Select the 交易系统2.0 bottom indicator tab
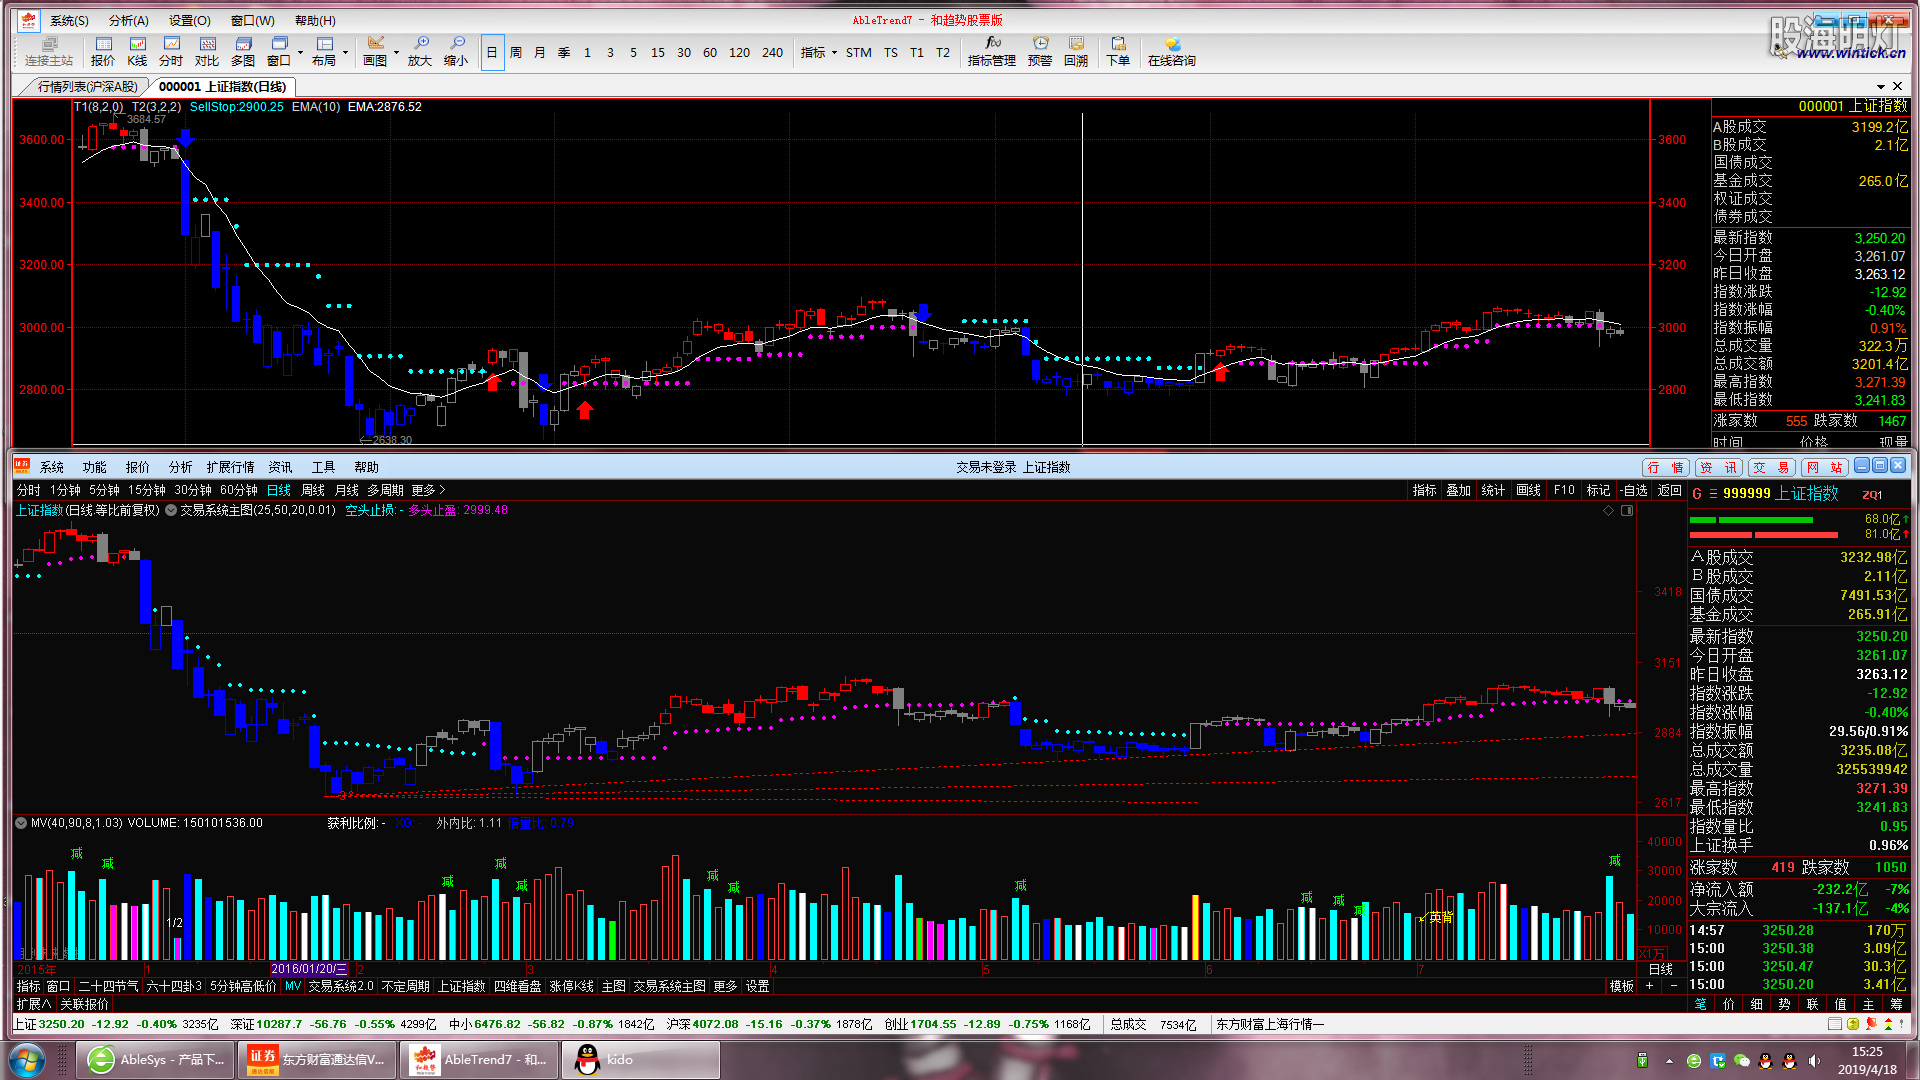 click(x=340, y=986)
